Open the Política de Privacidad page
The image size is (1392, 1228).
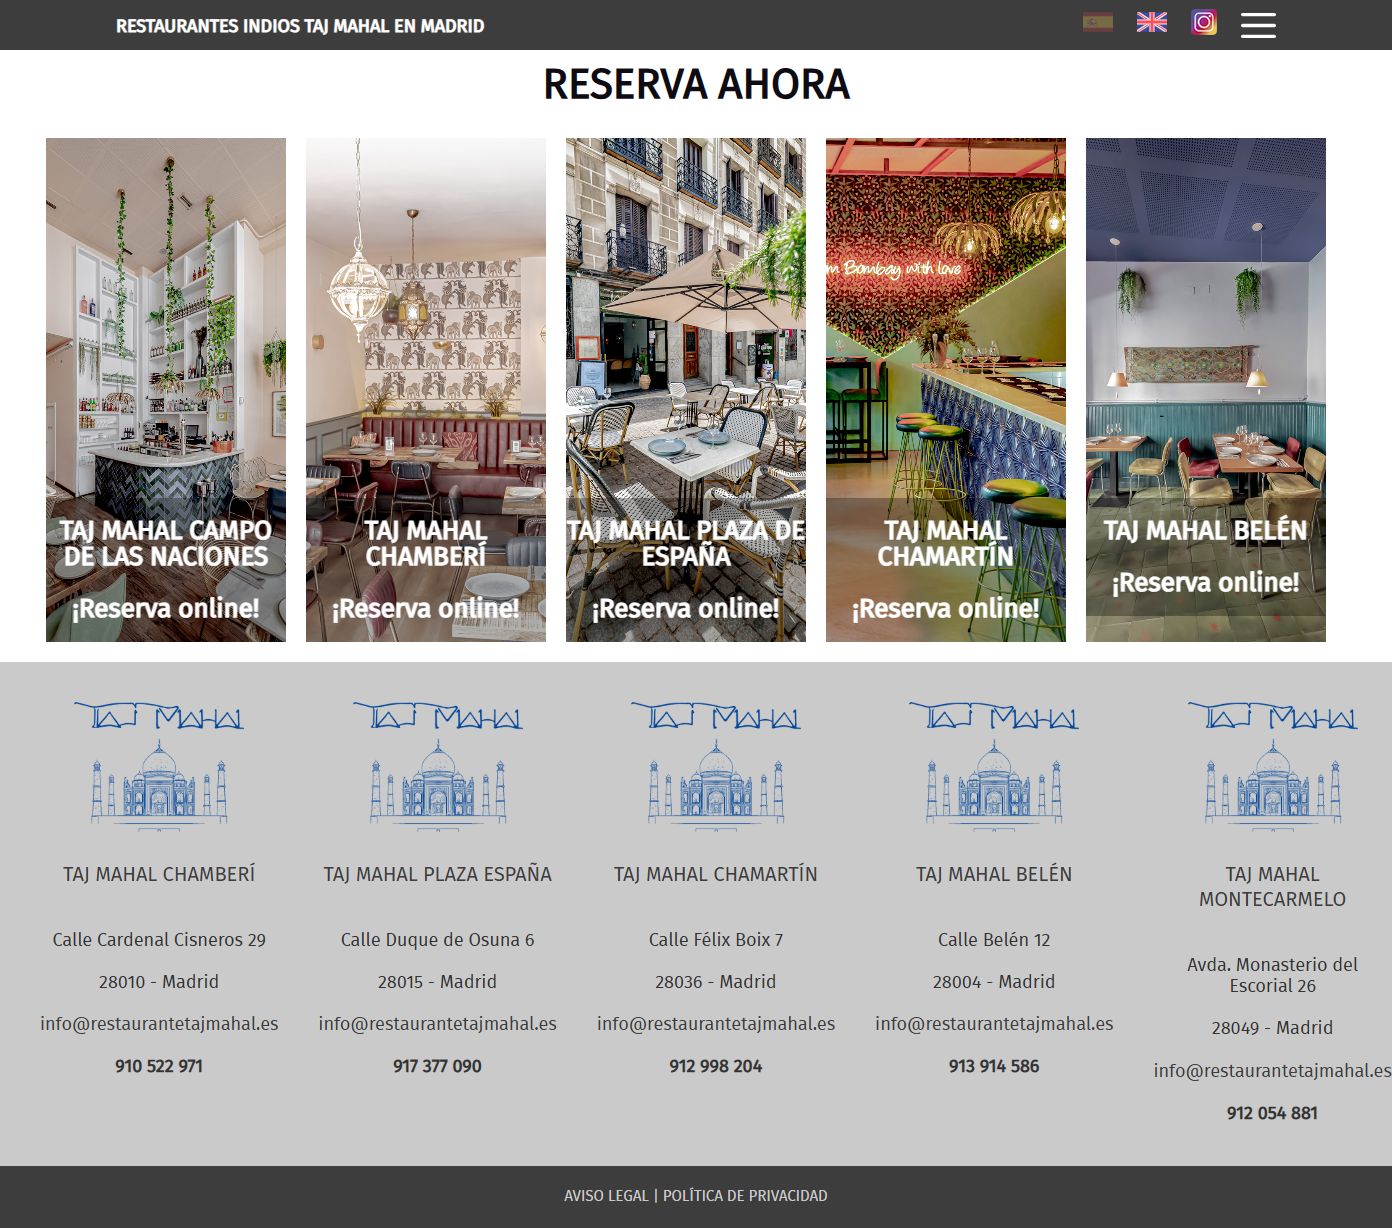click(x=745, y=1196)
